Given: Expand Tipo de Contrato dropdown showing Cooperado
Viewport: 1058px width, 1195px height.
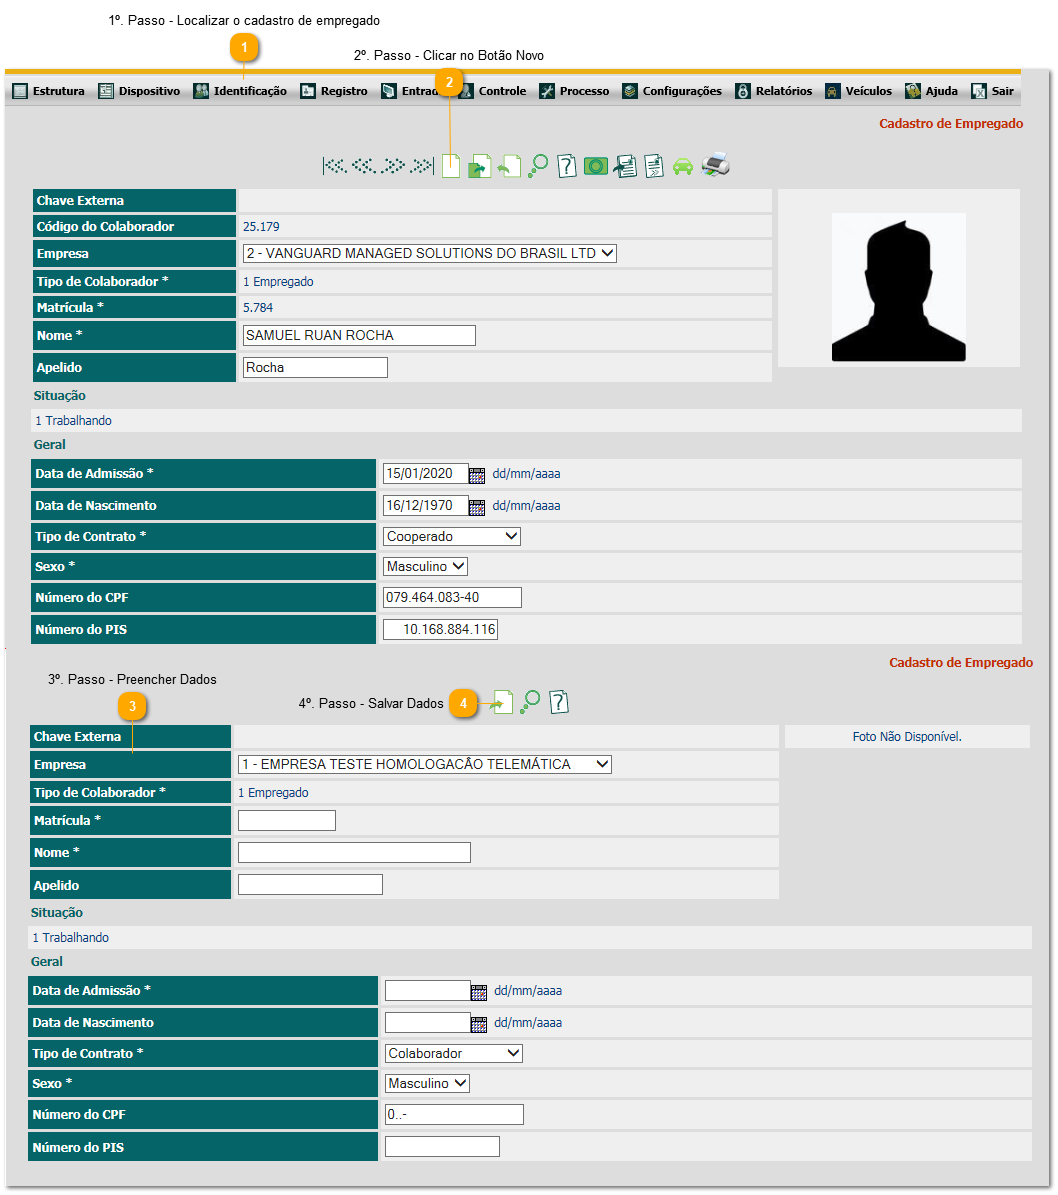Looking at the screenshot, I should [452, 537].
